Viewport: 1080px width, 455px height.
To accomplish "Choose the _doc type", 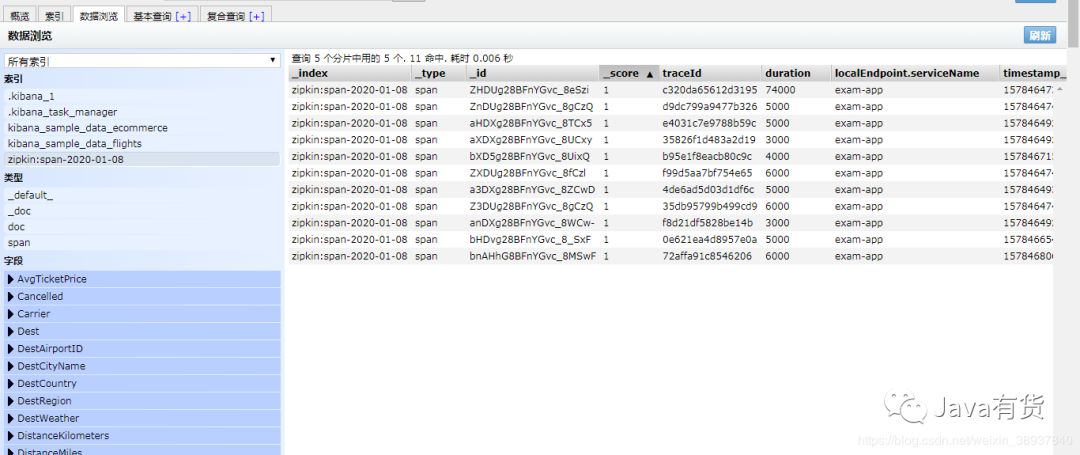I will pyautogui.click(x=142, y=211).
